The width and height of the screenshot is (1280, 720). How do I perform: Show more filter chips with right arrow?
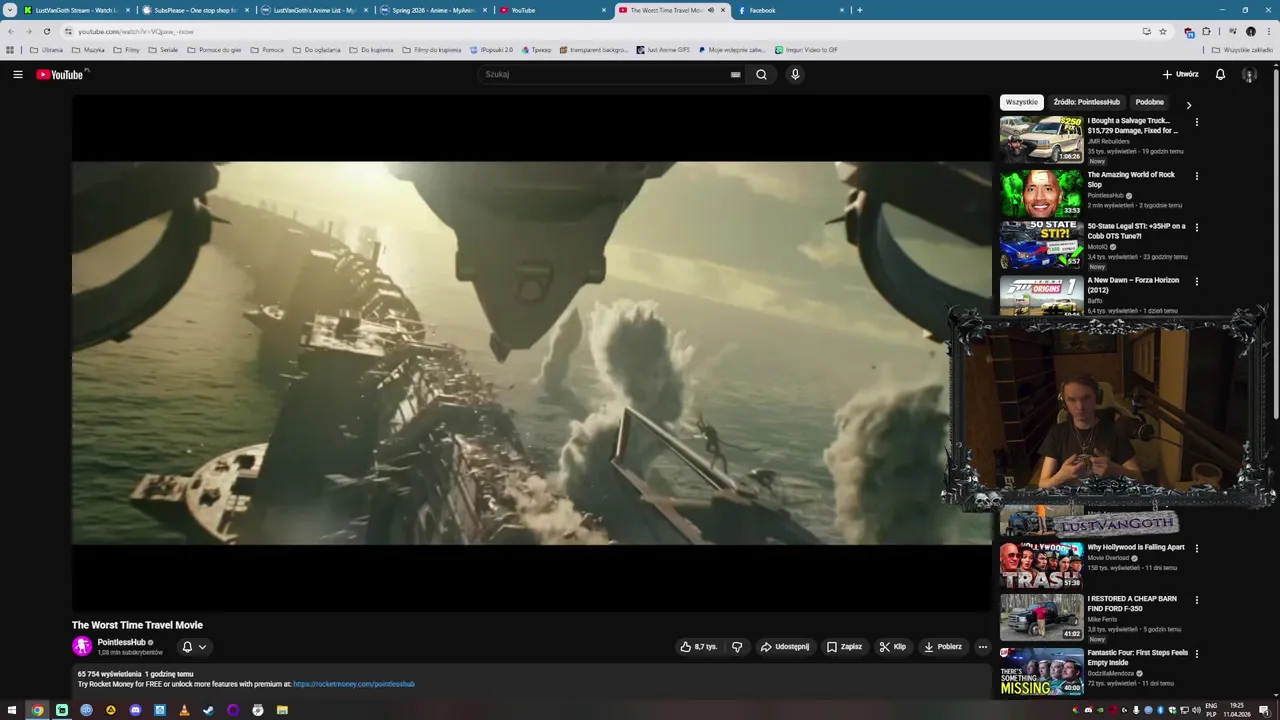[x=1188, y=104]
